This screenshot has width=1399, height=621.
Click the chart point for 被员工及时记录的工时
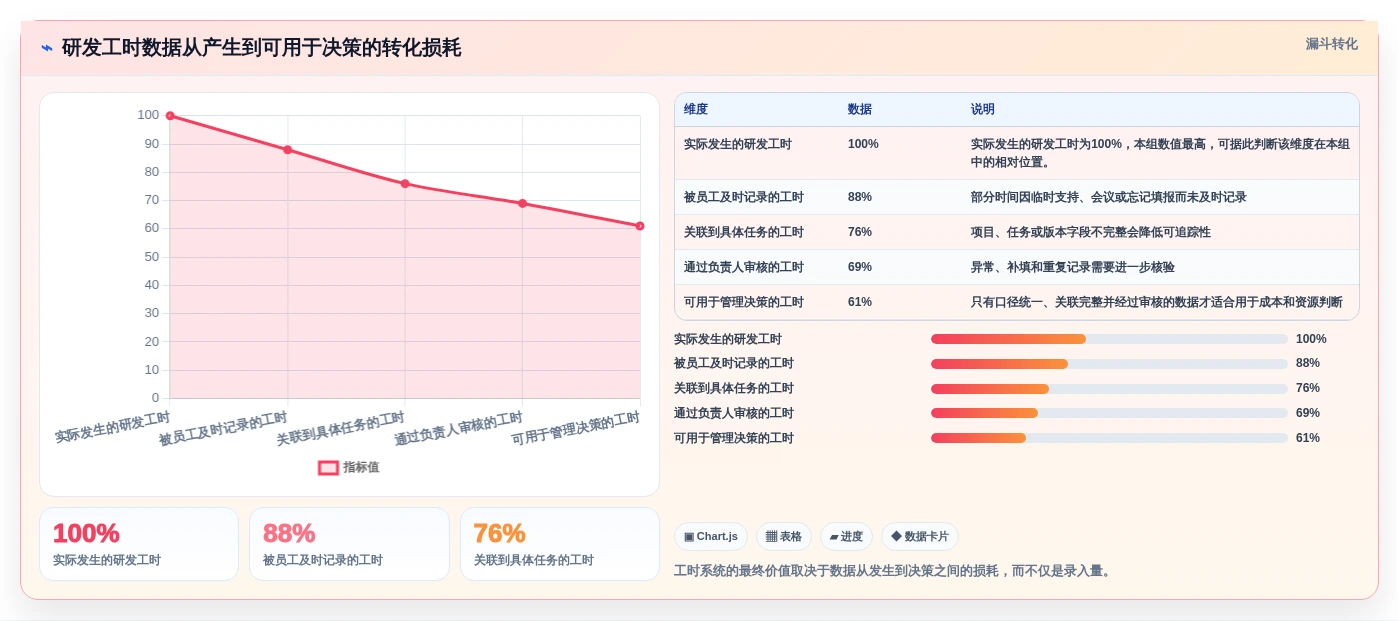[287, 150]
